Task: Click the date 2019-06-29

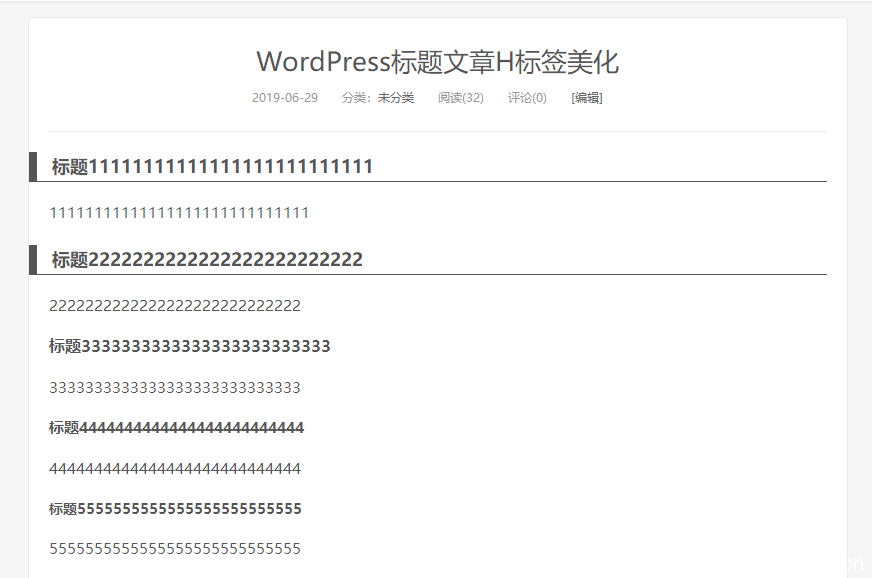Action: pos(285,98)
